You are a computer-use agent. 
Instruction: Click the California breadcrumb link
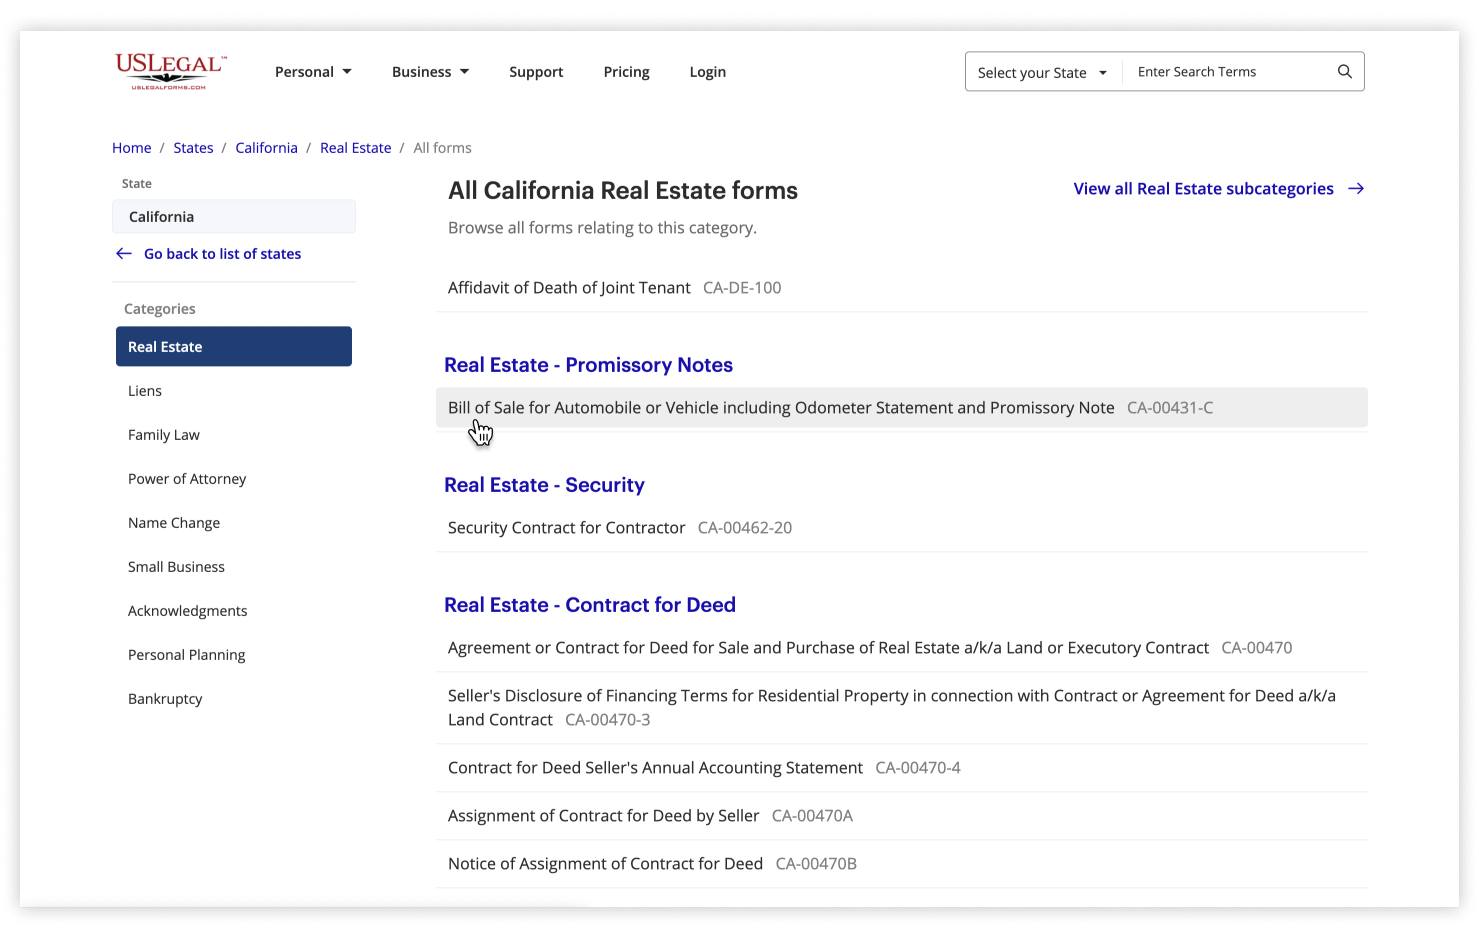click(x=266, y=147)
